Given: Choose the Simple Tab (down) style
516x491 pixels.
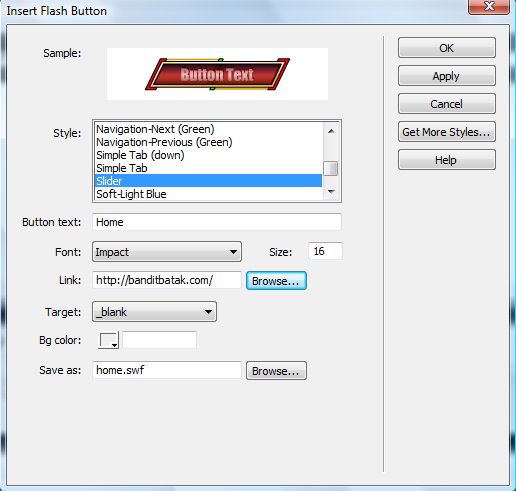Looking at the screenshot, I should [208, 155].
